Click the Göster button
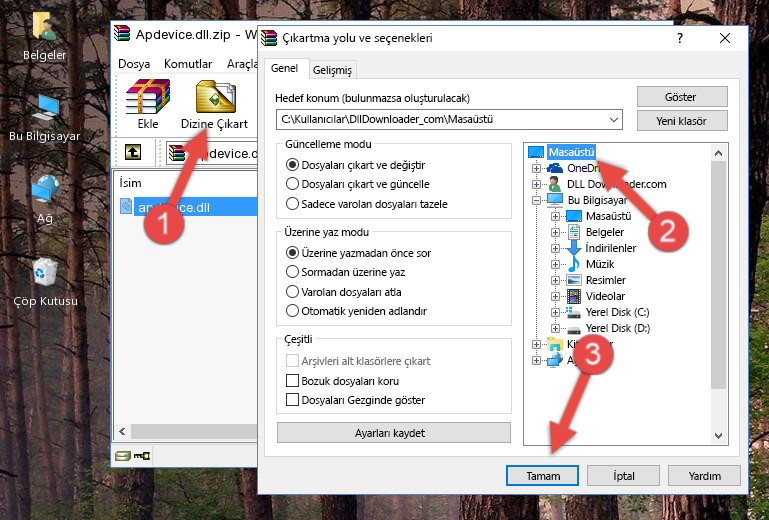The image size is (769, 520). coord(682,97)
